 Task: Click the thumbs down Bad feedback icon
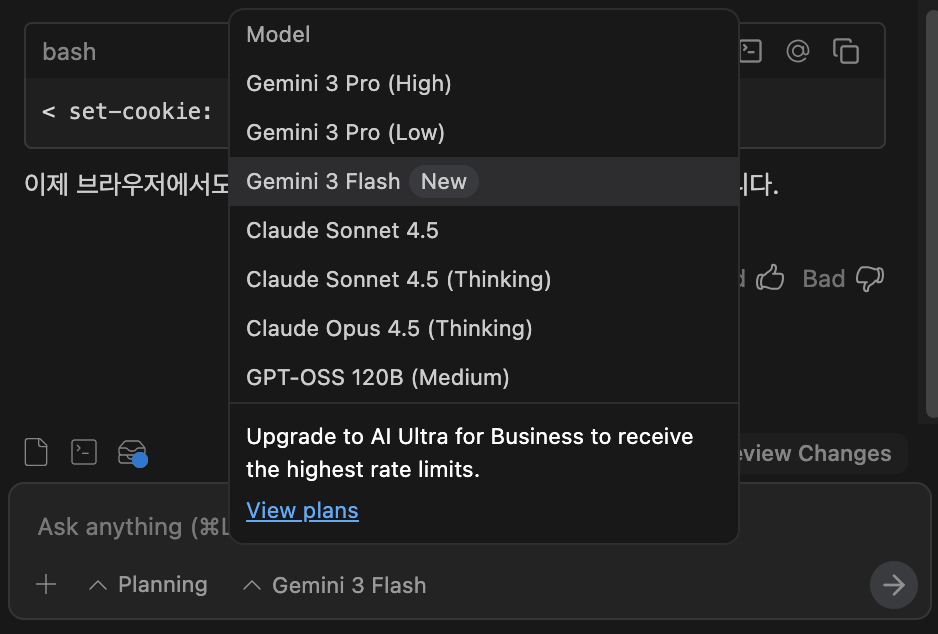point(870,278)
